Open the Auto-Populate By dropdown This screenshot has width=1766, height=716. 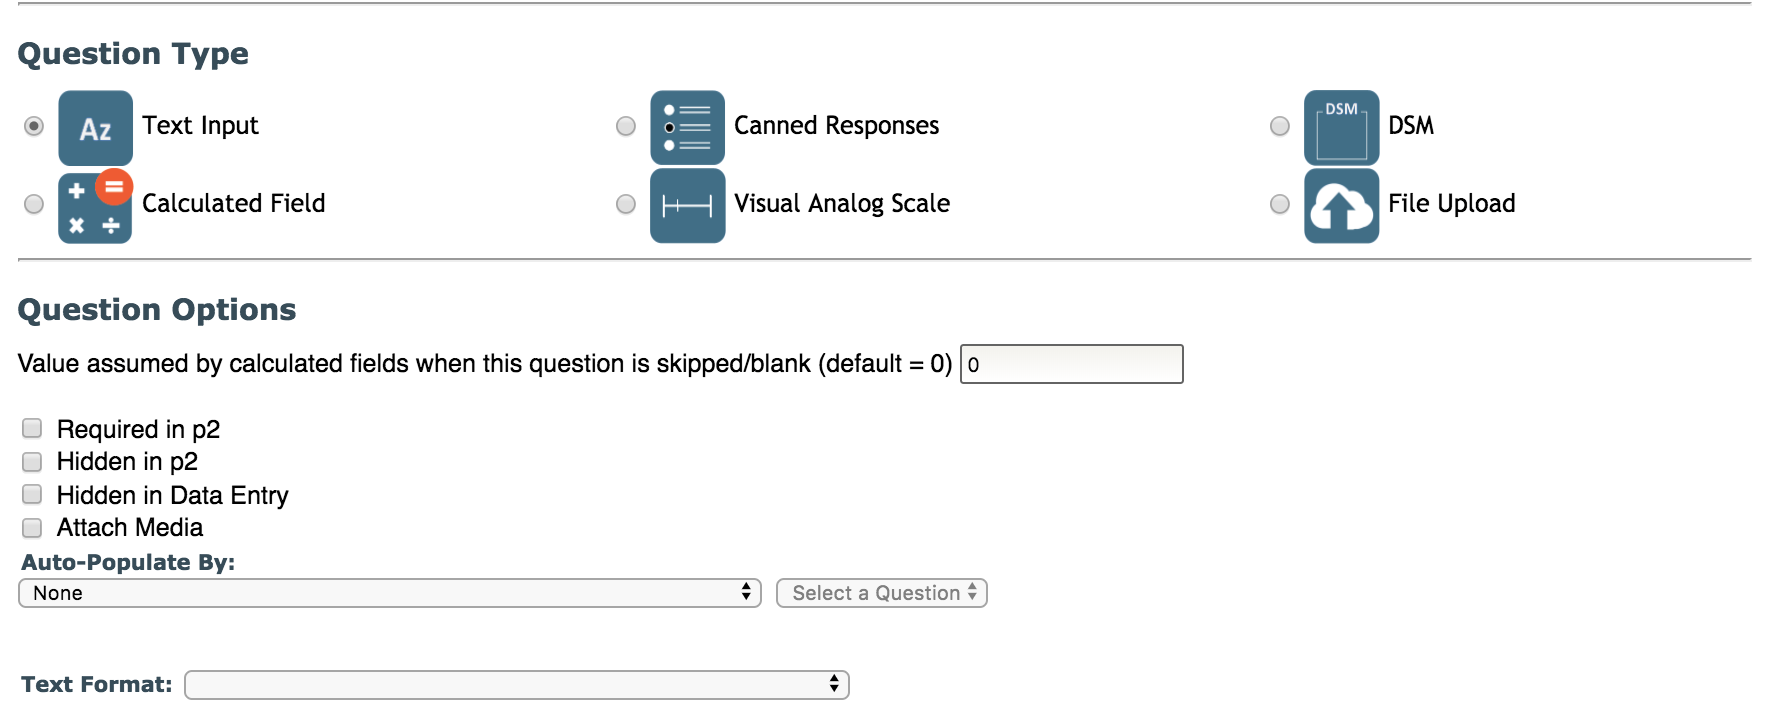click(x=390, y=593)
